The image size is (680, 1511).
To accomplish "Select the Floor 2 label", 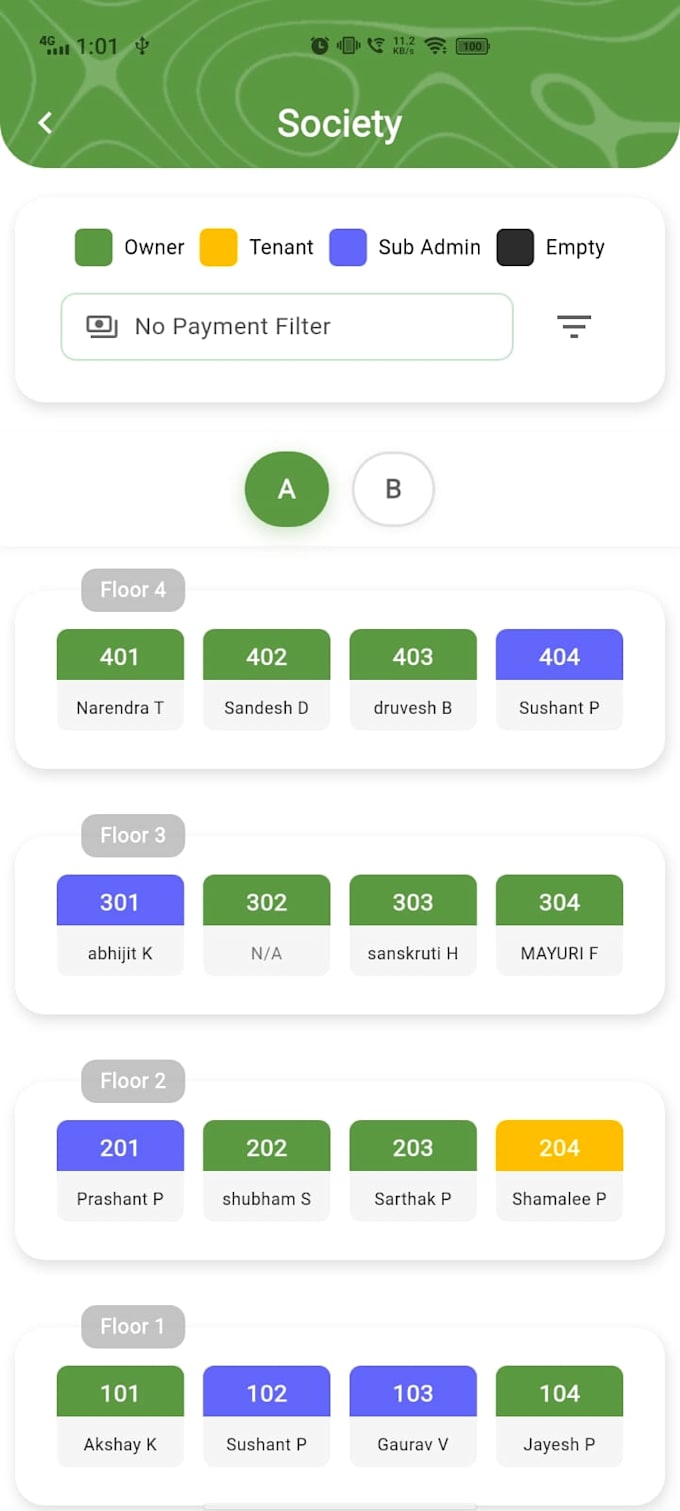I will (133, 1081).
